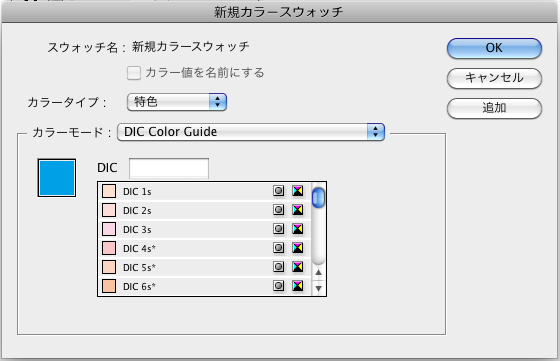Click the キャンセル button

click(494, 78)
